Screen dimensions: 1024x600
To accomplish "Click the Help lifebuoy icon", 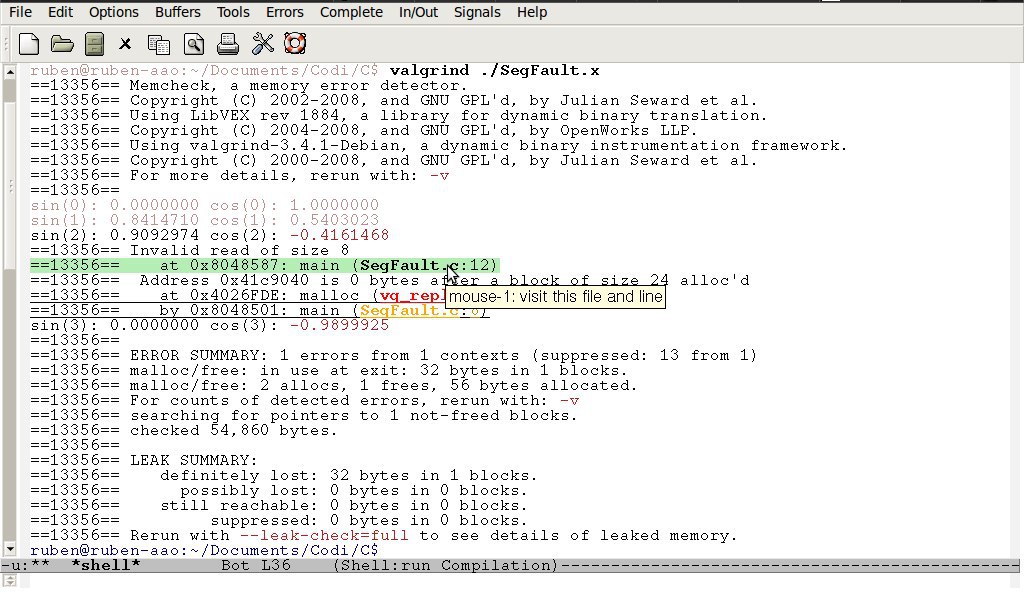I will click(295, 44).
